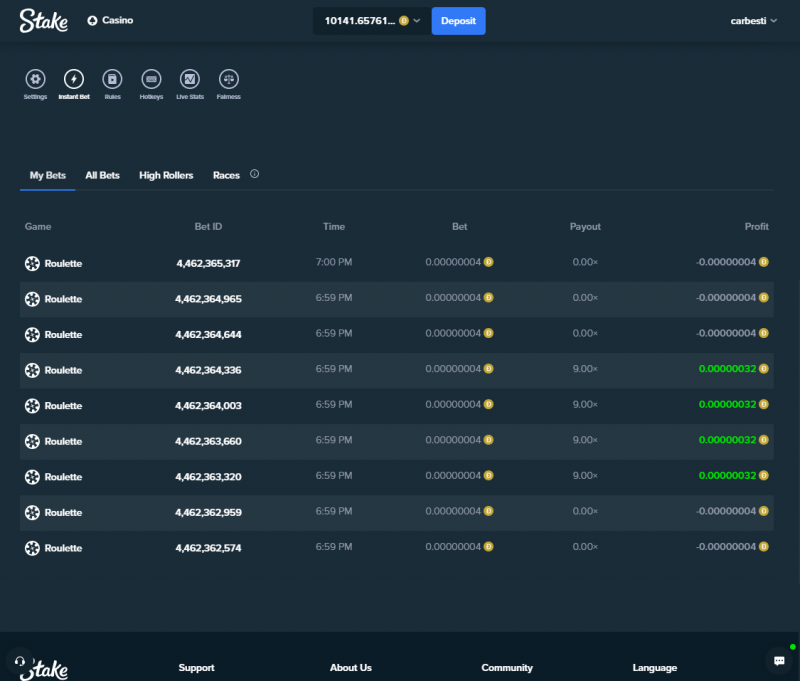The width and height of the screenshot is (800, 681).
Task: Open the Hotkeys keyboard icon
Action: tap(152, 79)
